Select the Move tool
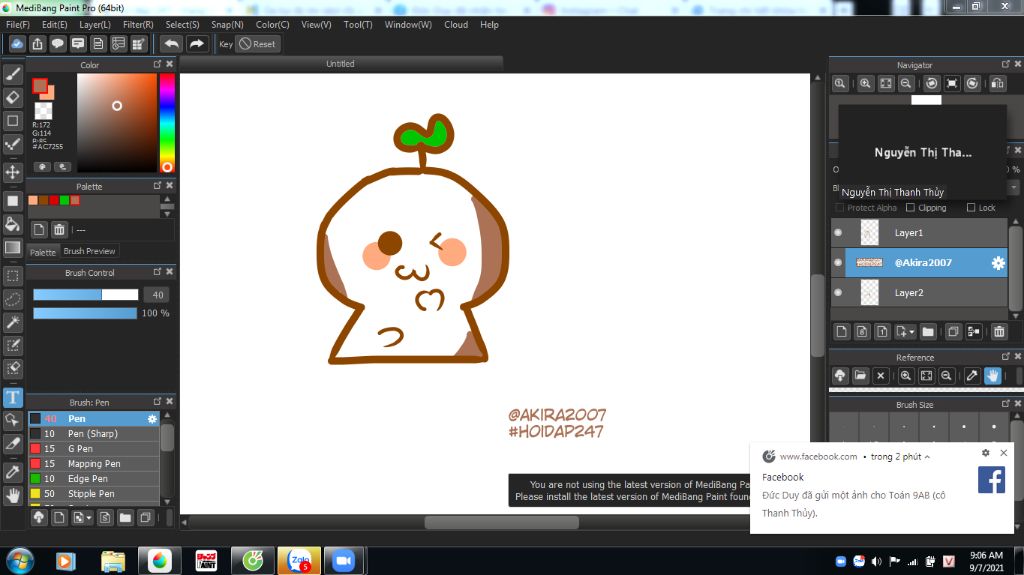 tap(13, 172)
